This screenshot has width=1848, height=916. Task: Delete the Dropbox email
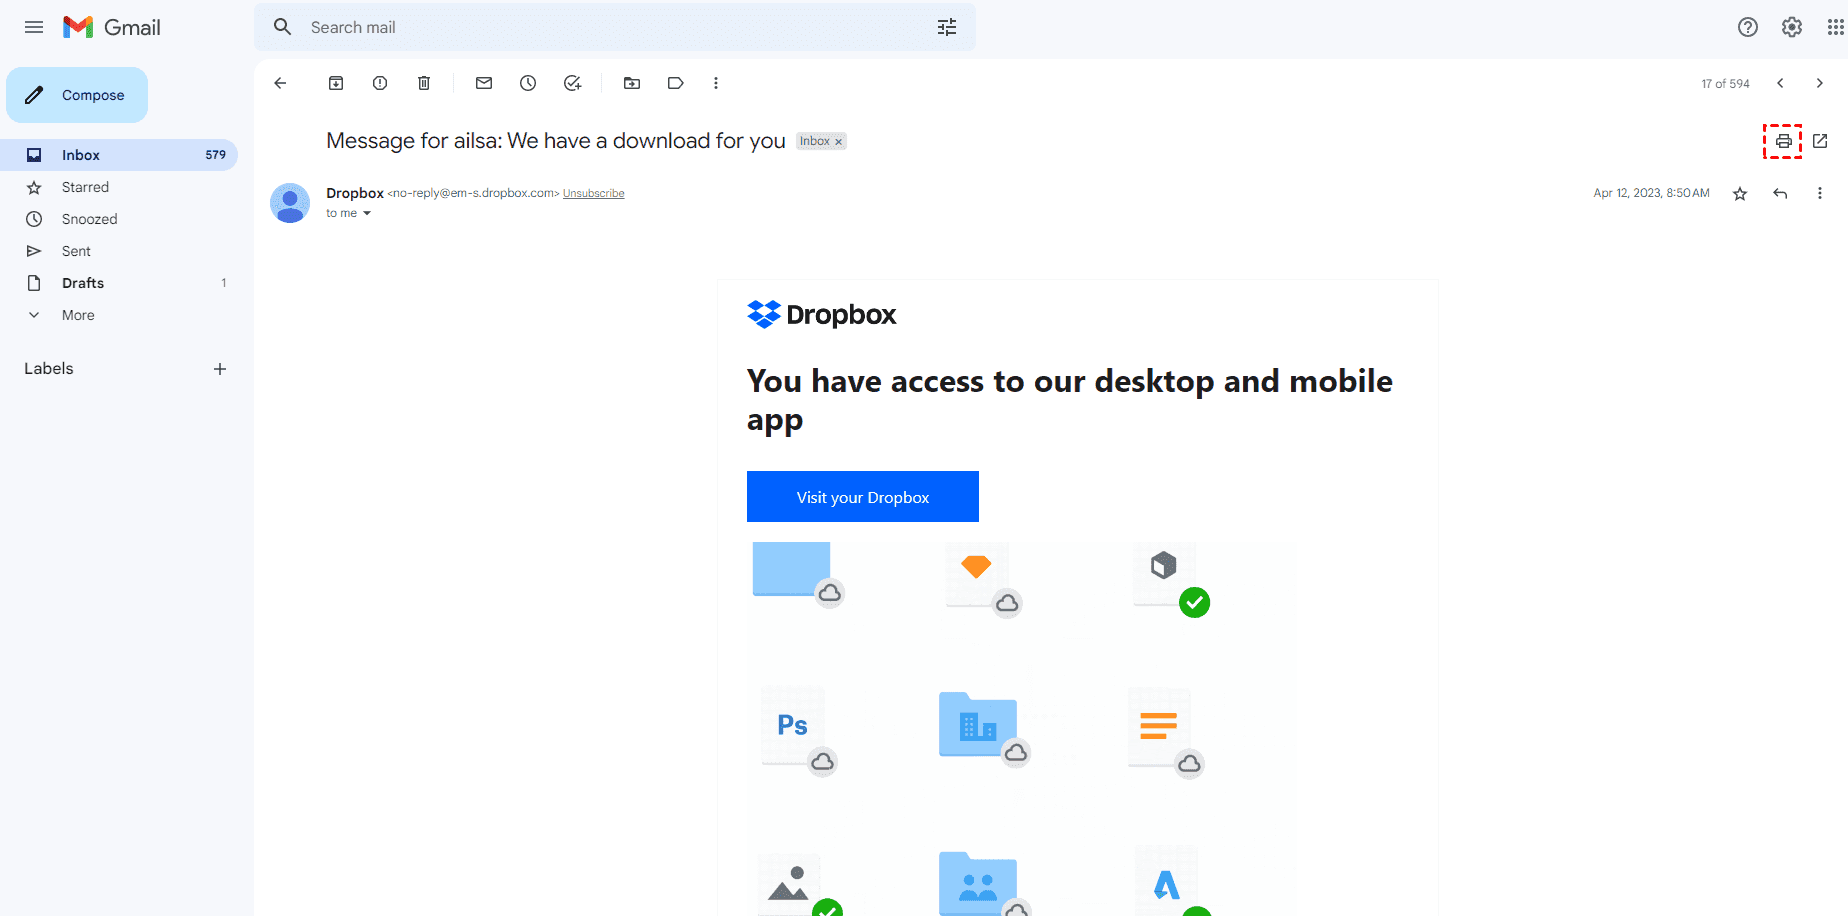click(424, 83)
